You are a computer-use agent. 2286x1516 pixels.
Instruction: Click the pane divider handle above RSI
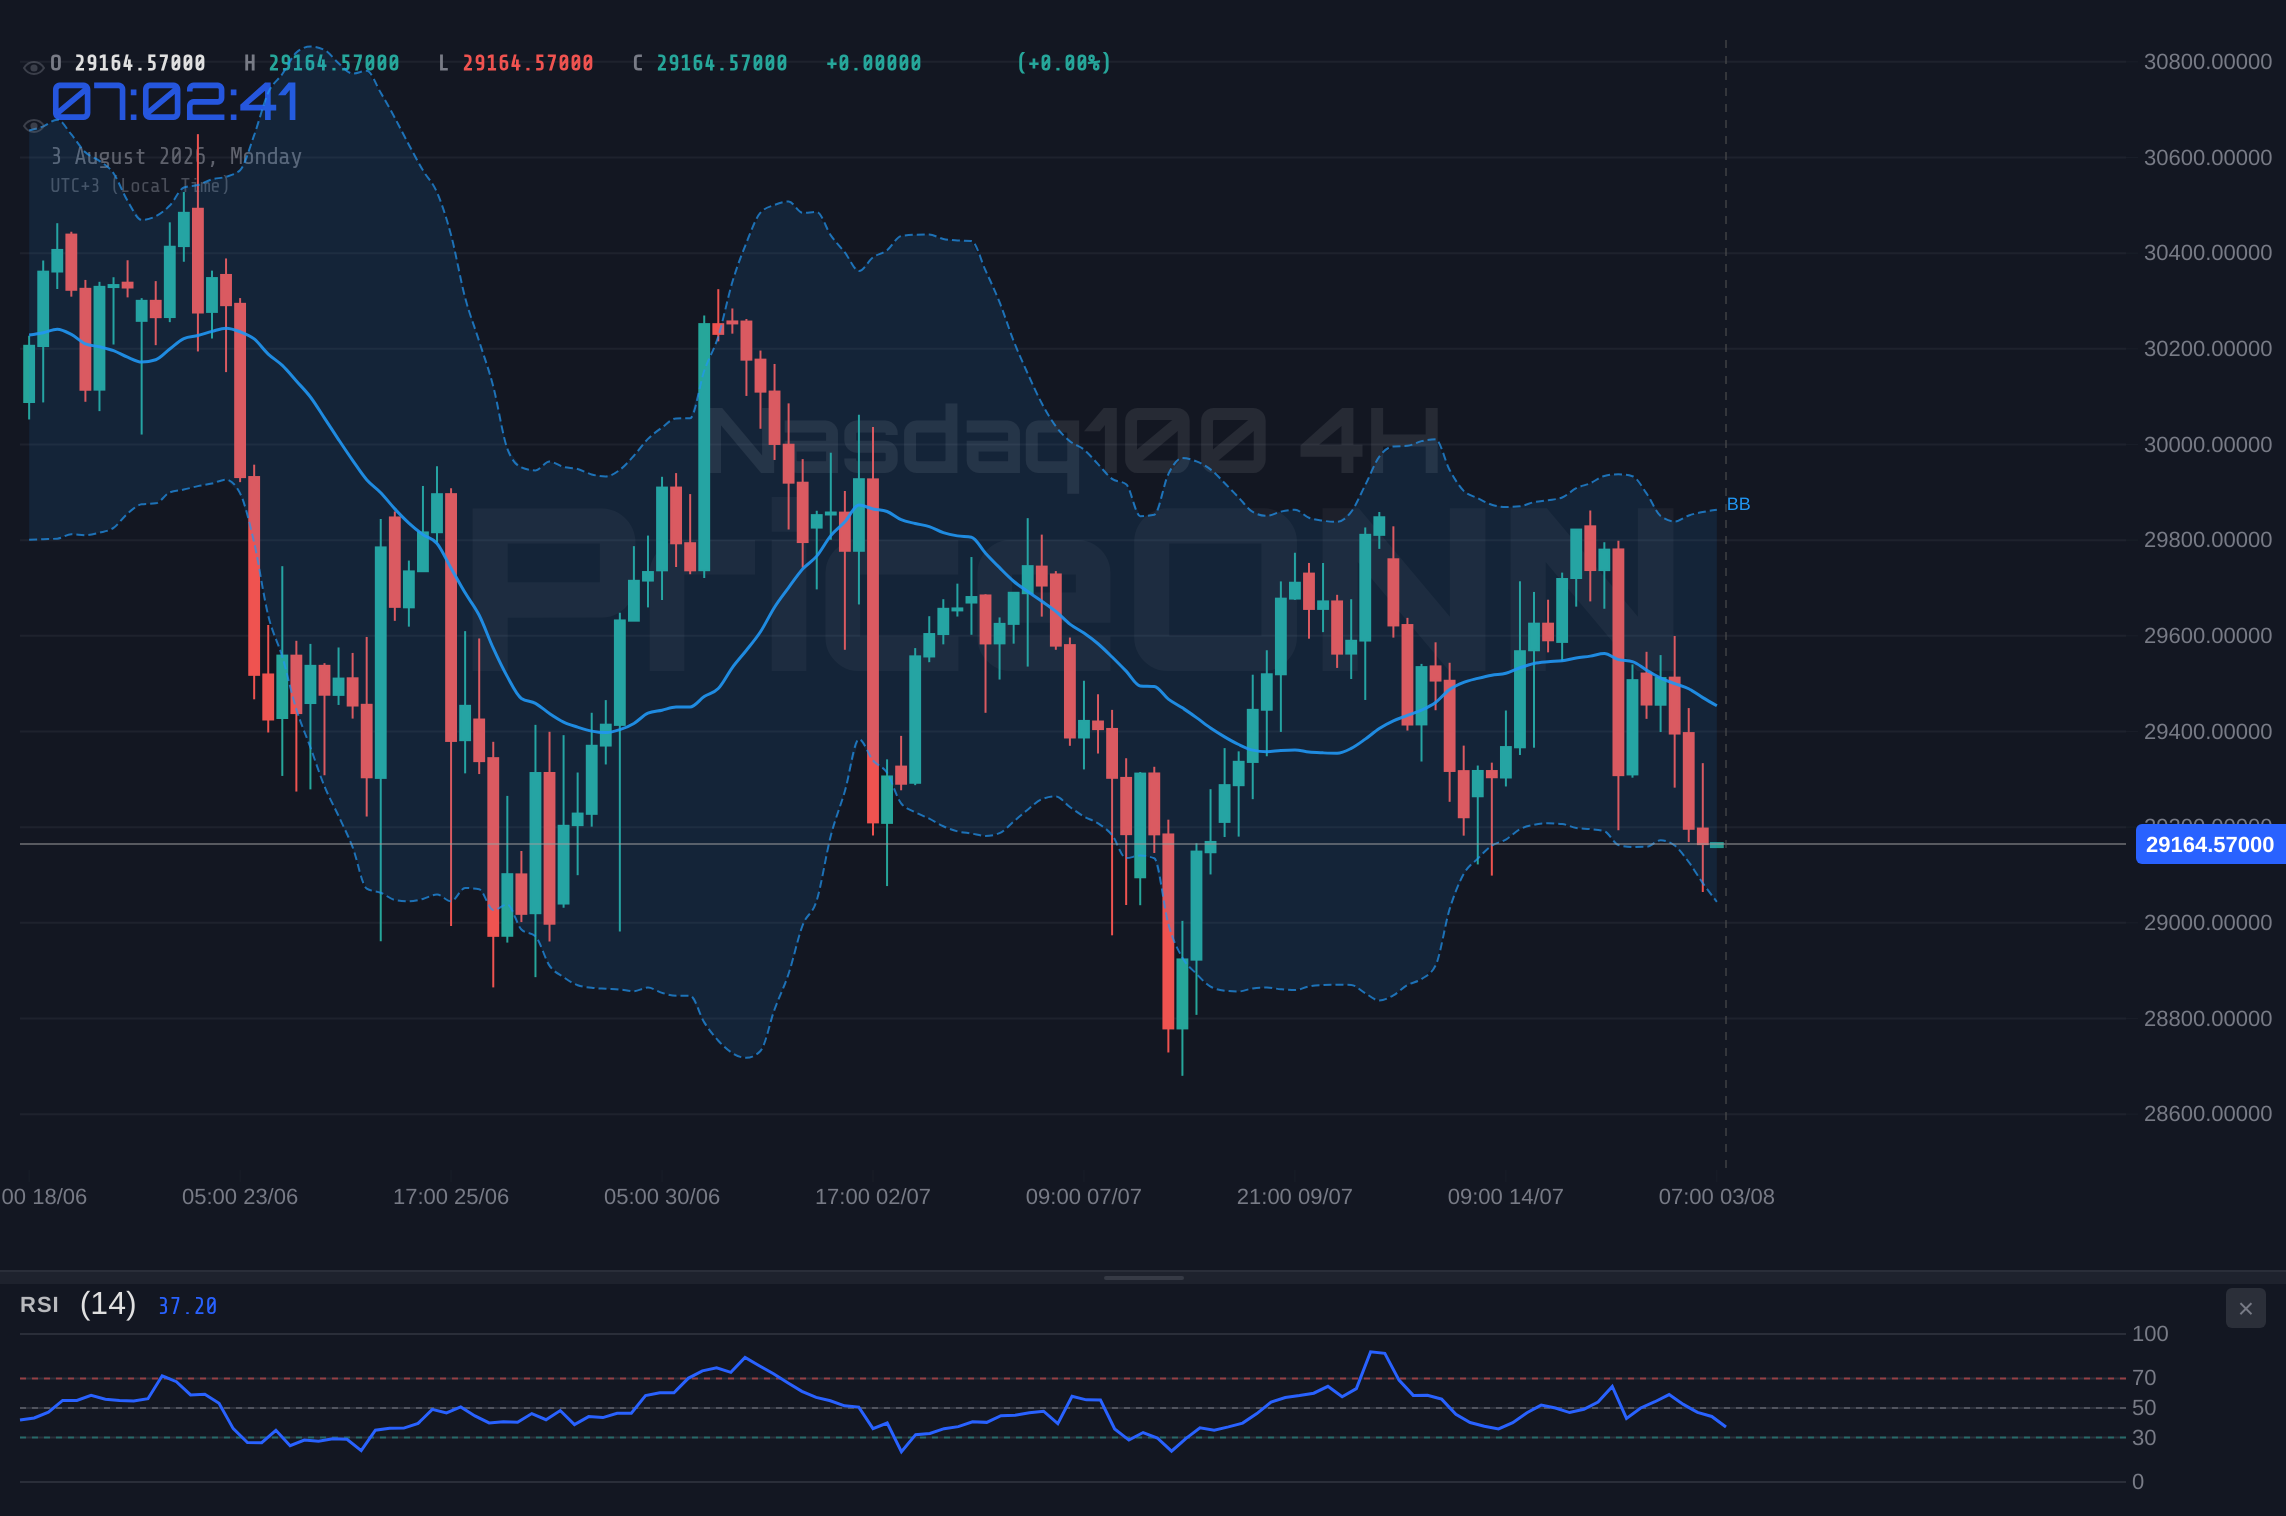point(1143,1277)
